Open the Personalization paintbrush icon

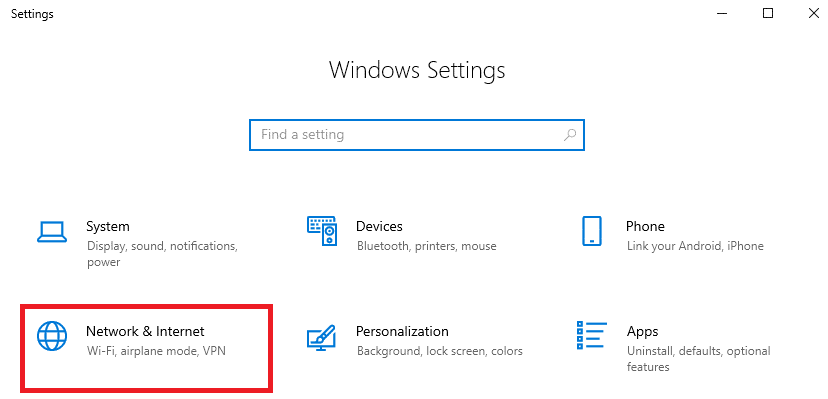322,337
